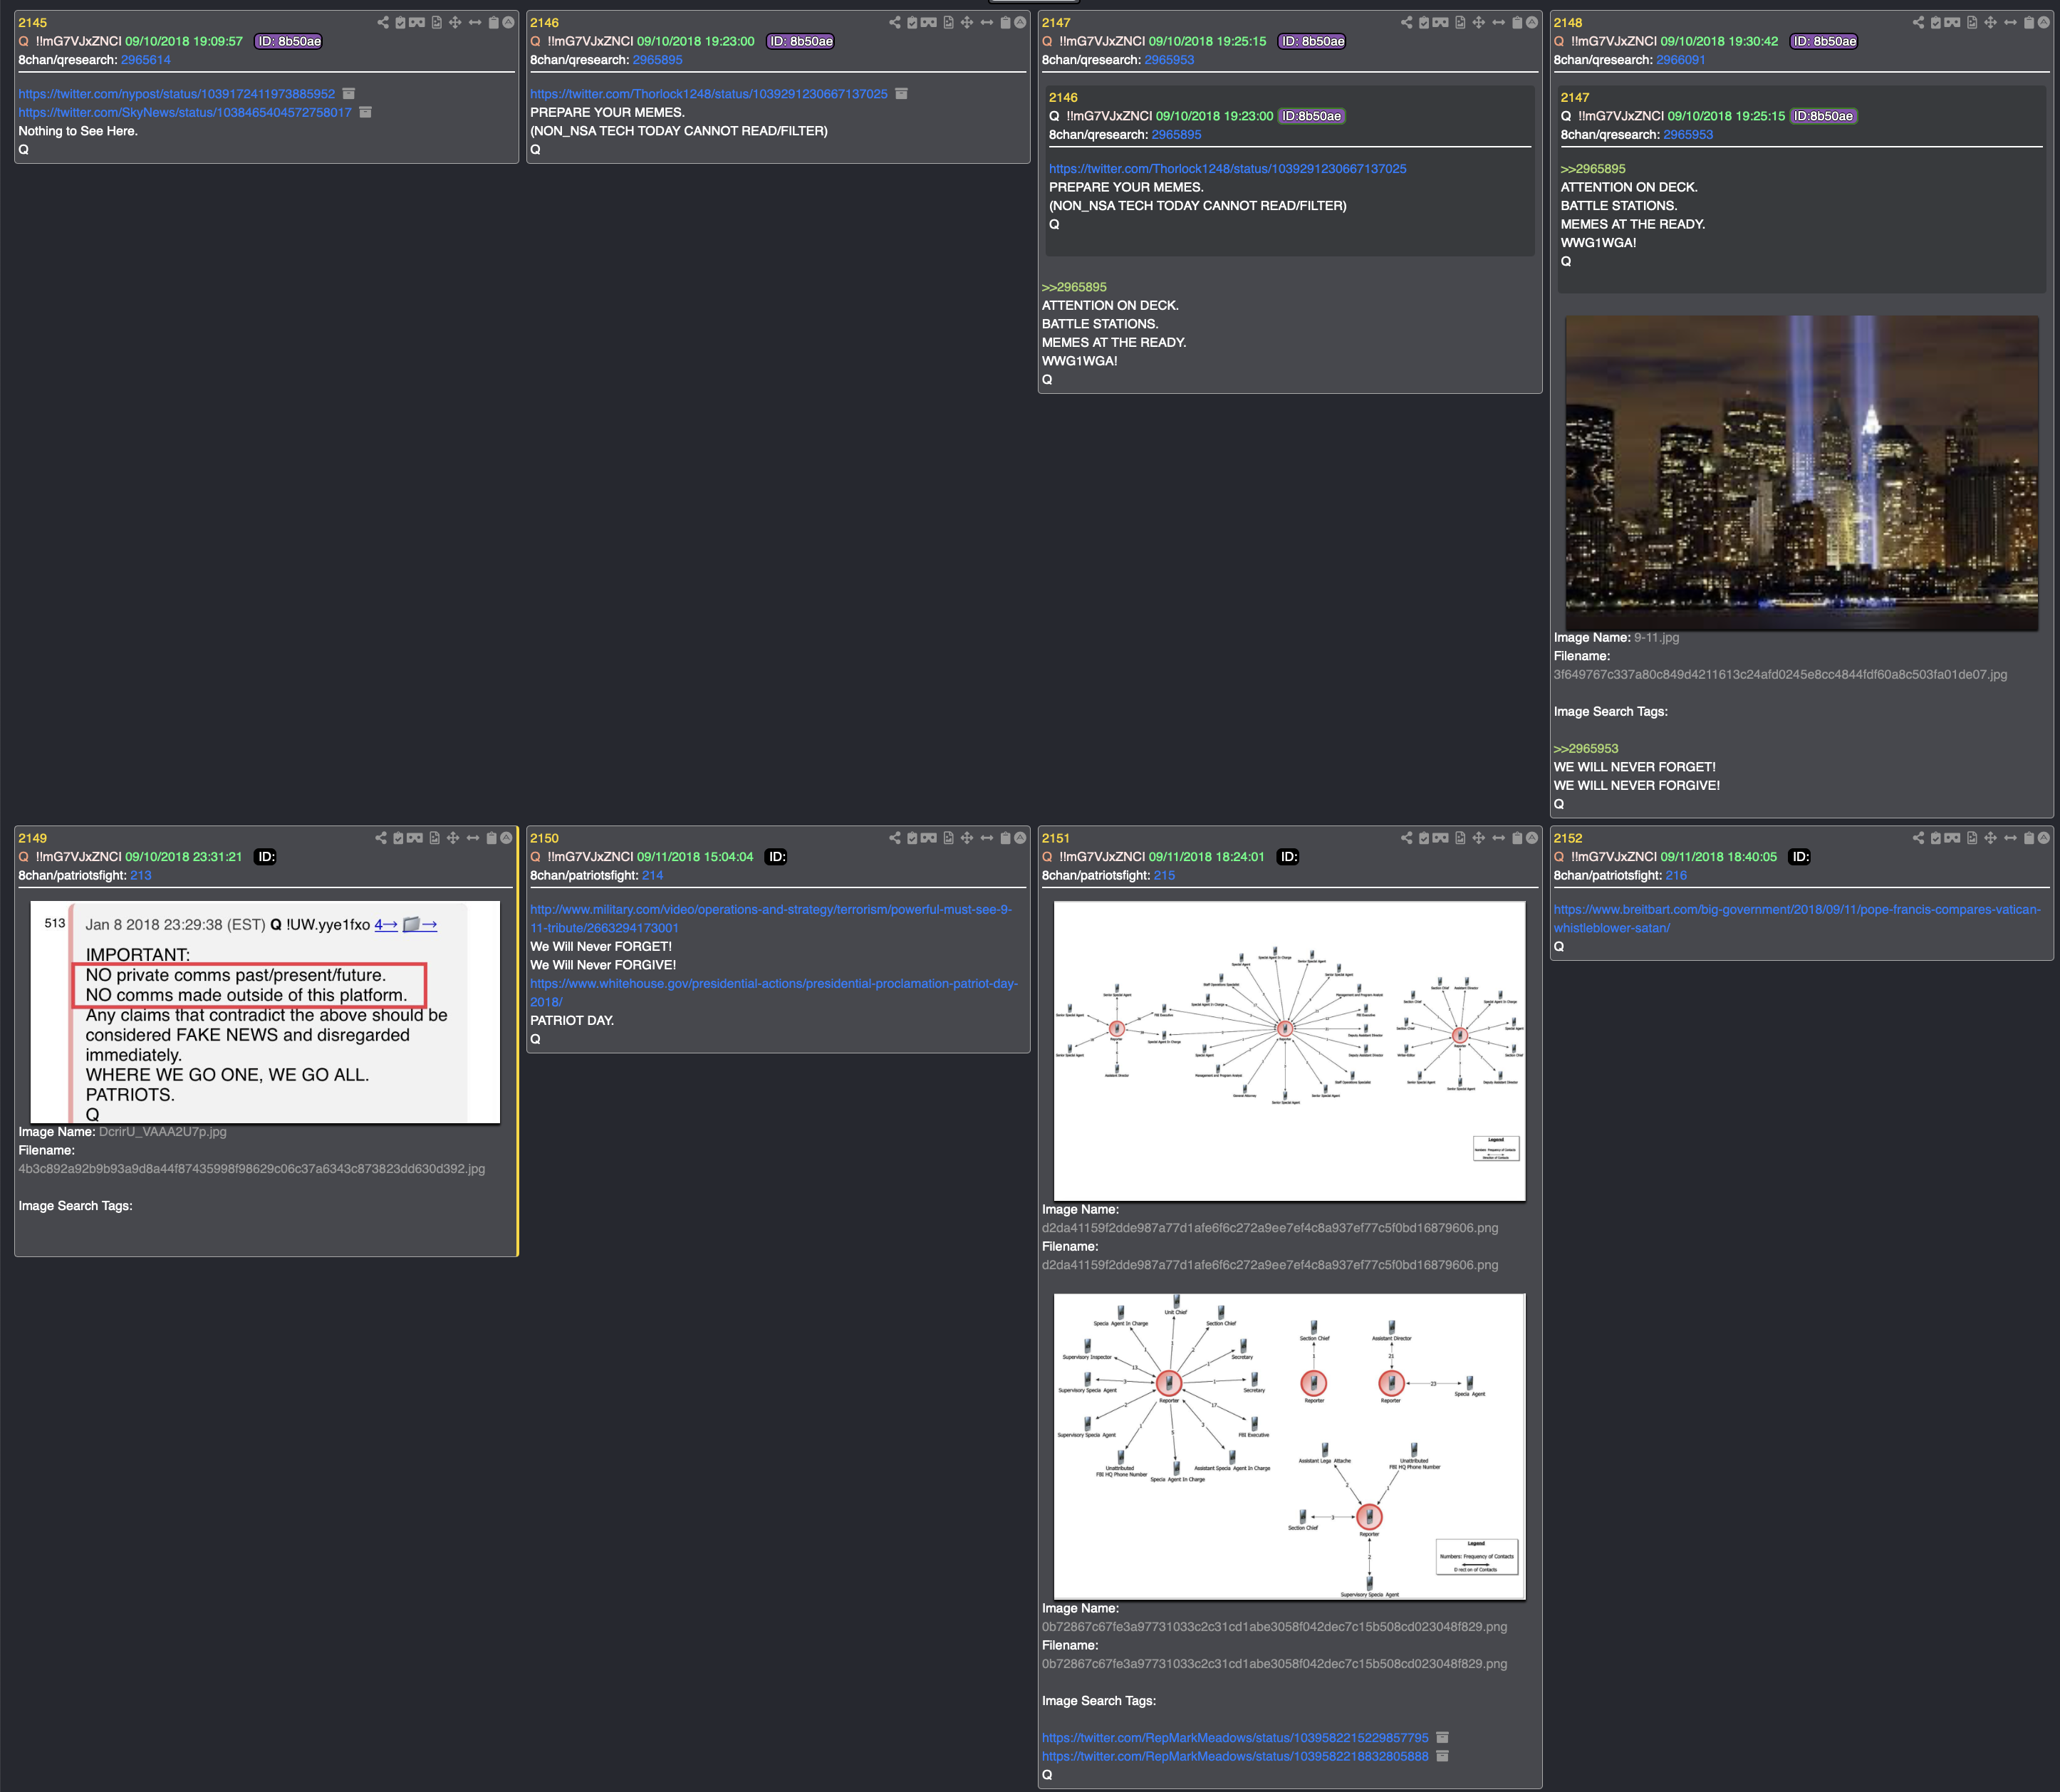Image resolution: width=2060 pixels, height=1792 pixels.
Task: Click the share icon on post 2148
Action: [x=1919, y=22]
